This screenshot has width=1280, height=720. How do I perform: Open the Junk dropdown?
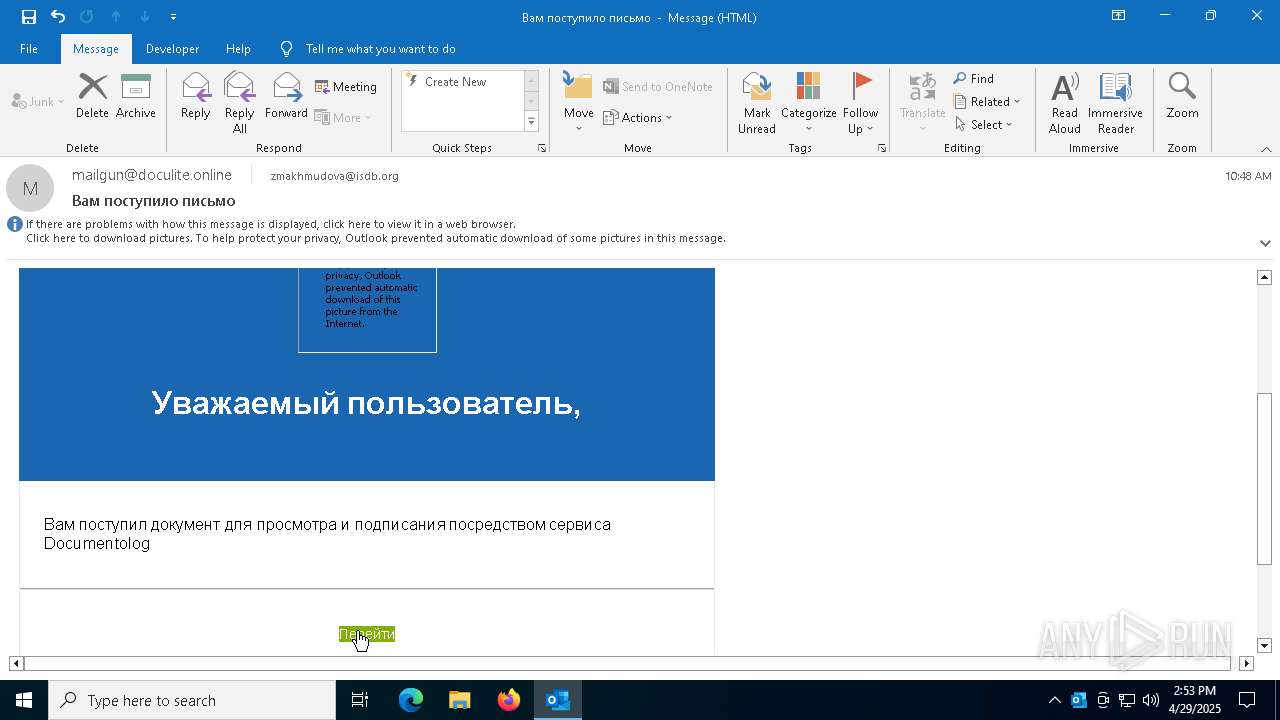click(x=38, y=102)
